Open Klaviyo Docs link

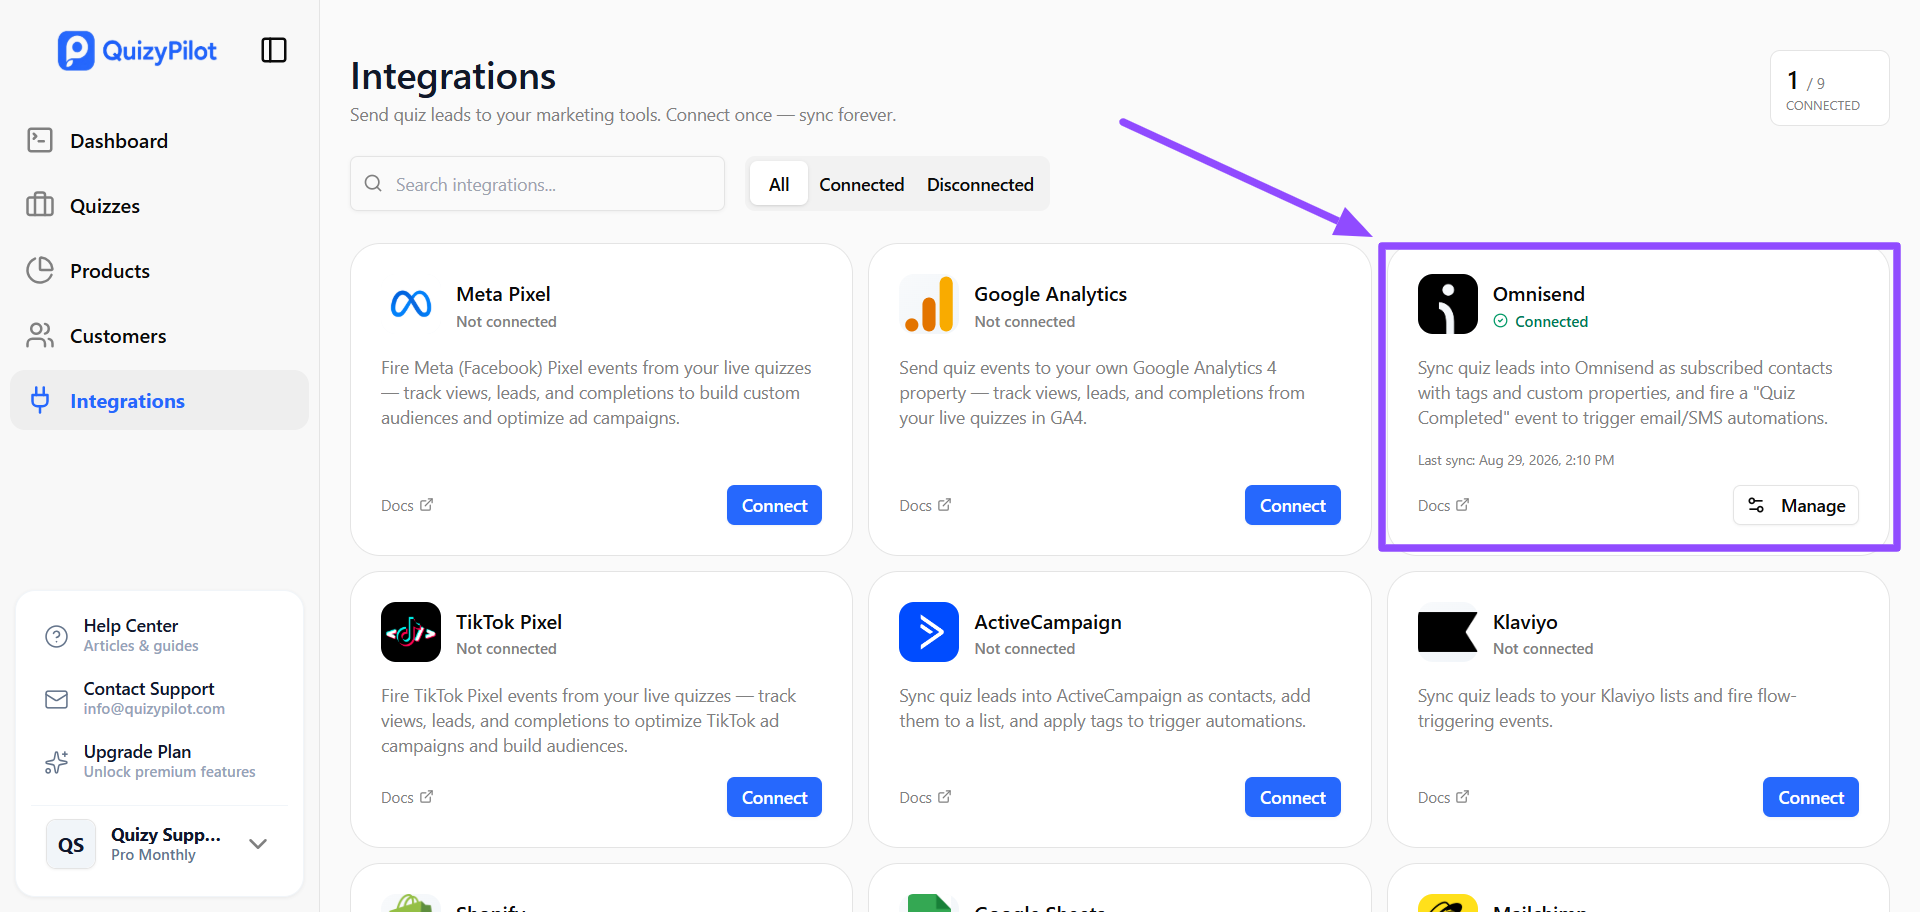click(1443, 797)
